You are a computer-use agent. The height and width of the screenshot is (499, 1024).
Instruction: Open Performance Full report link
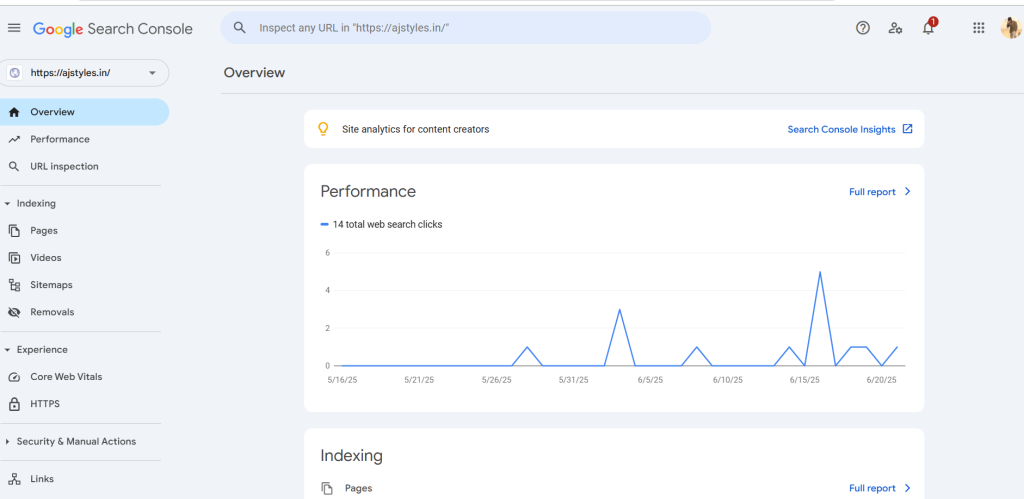(x=872, y=192)
